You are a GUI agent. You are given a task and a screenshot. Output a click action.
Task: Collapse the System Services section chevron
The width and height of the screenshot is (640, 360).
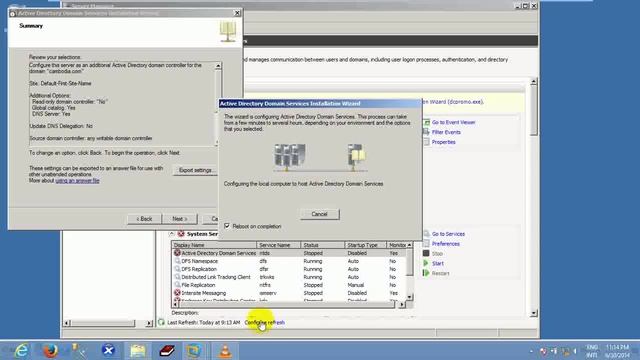point(171,234)
